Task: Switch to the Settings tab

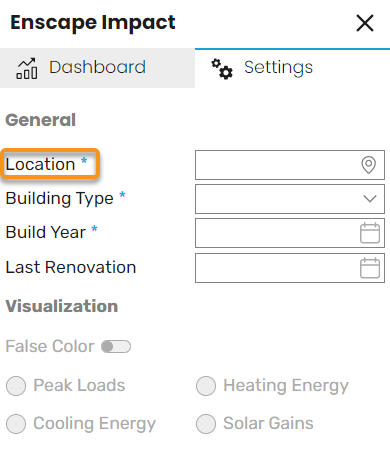Action: click(292, 68)
